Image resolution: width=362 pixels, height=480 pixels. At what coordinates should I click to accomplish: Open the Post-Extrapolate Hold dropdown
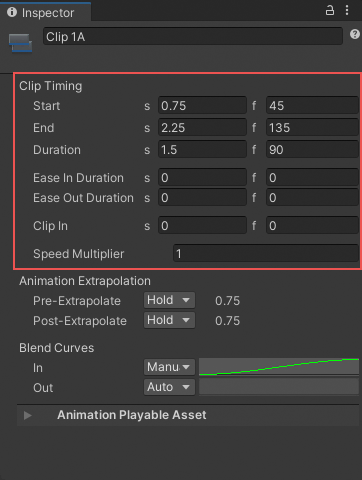pos(169,320)
